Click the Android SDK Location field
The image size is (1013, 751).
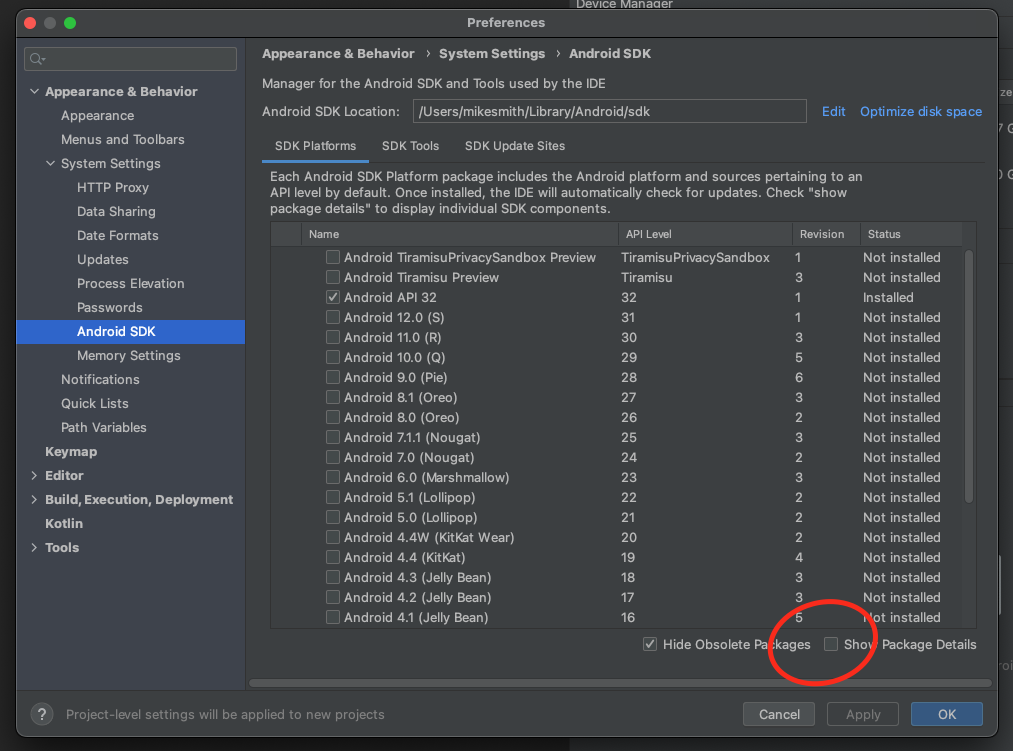609,111
